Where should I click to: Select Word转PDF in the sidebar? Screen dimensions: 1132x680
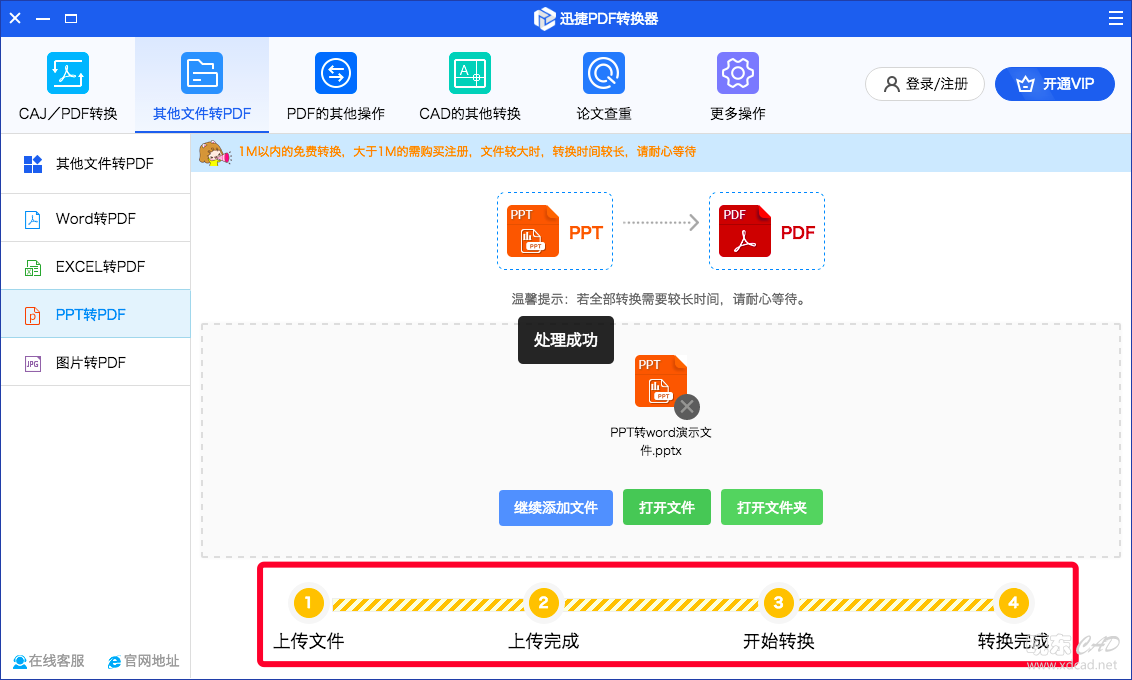pos(96,218)
